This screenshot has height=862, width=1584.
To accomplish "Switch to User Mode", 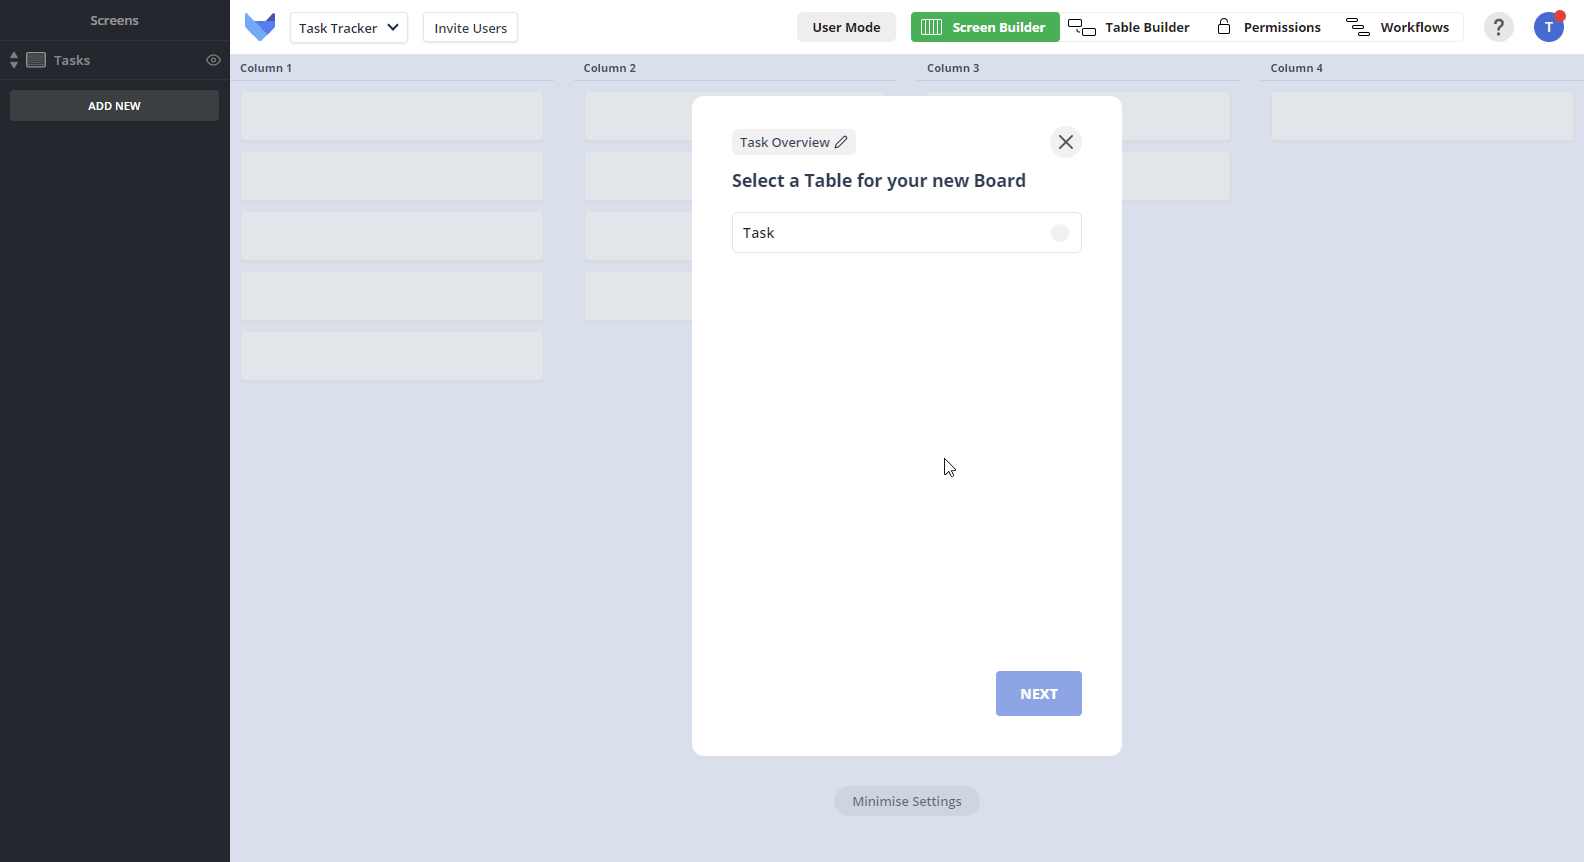I will 846,27.
